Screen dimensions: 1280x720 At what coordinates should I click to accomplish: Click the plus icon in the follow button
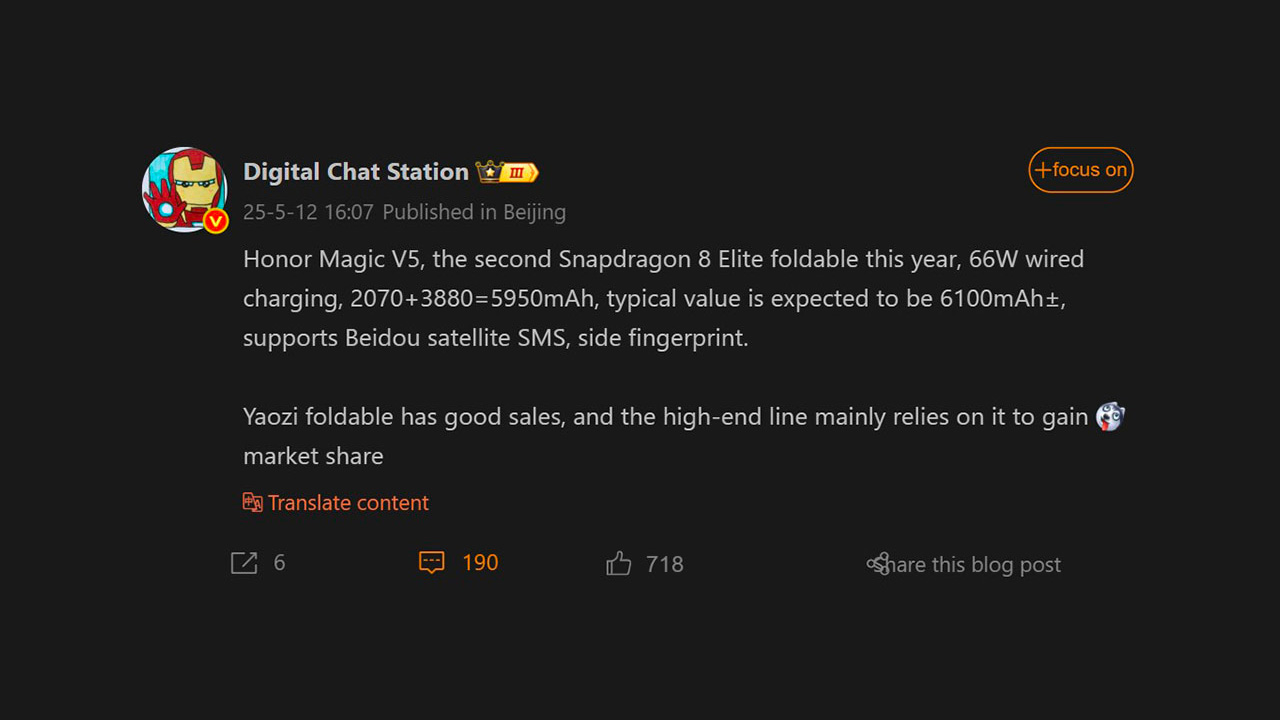click(x=1043, y=170)
